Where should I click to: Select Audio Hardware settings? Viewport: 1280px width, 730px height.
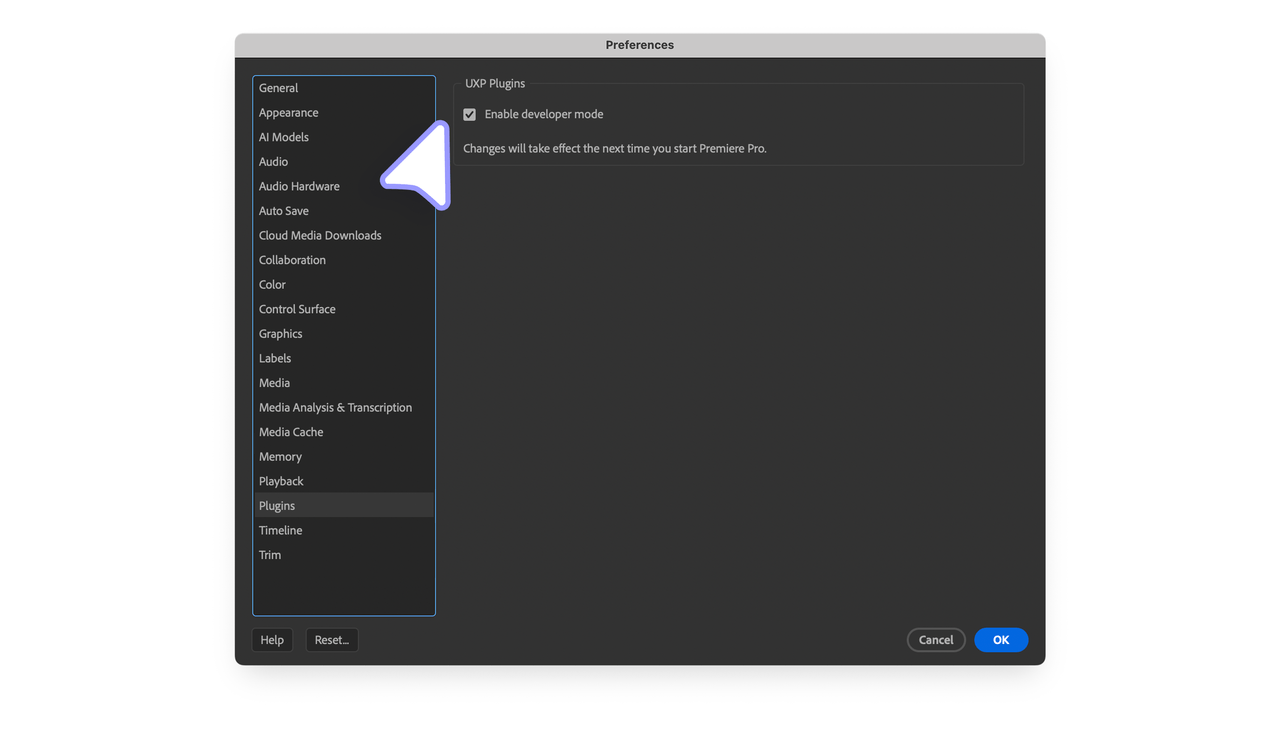point(298,186)
